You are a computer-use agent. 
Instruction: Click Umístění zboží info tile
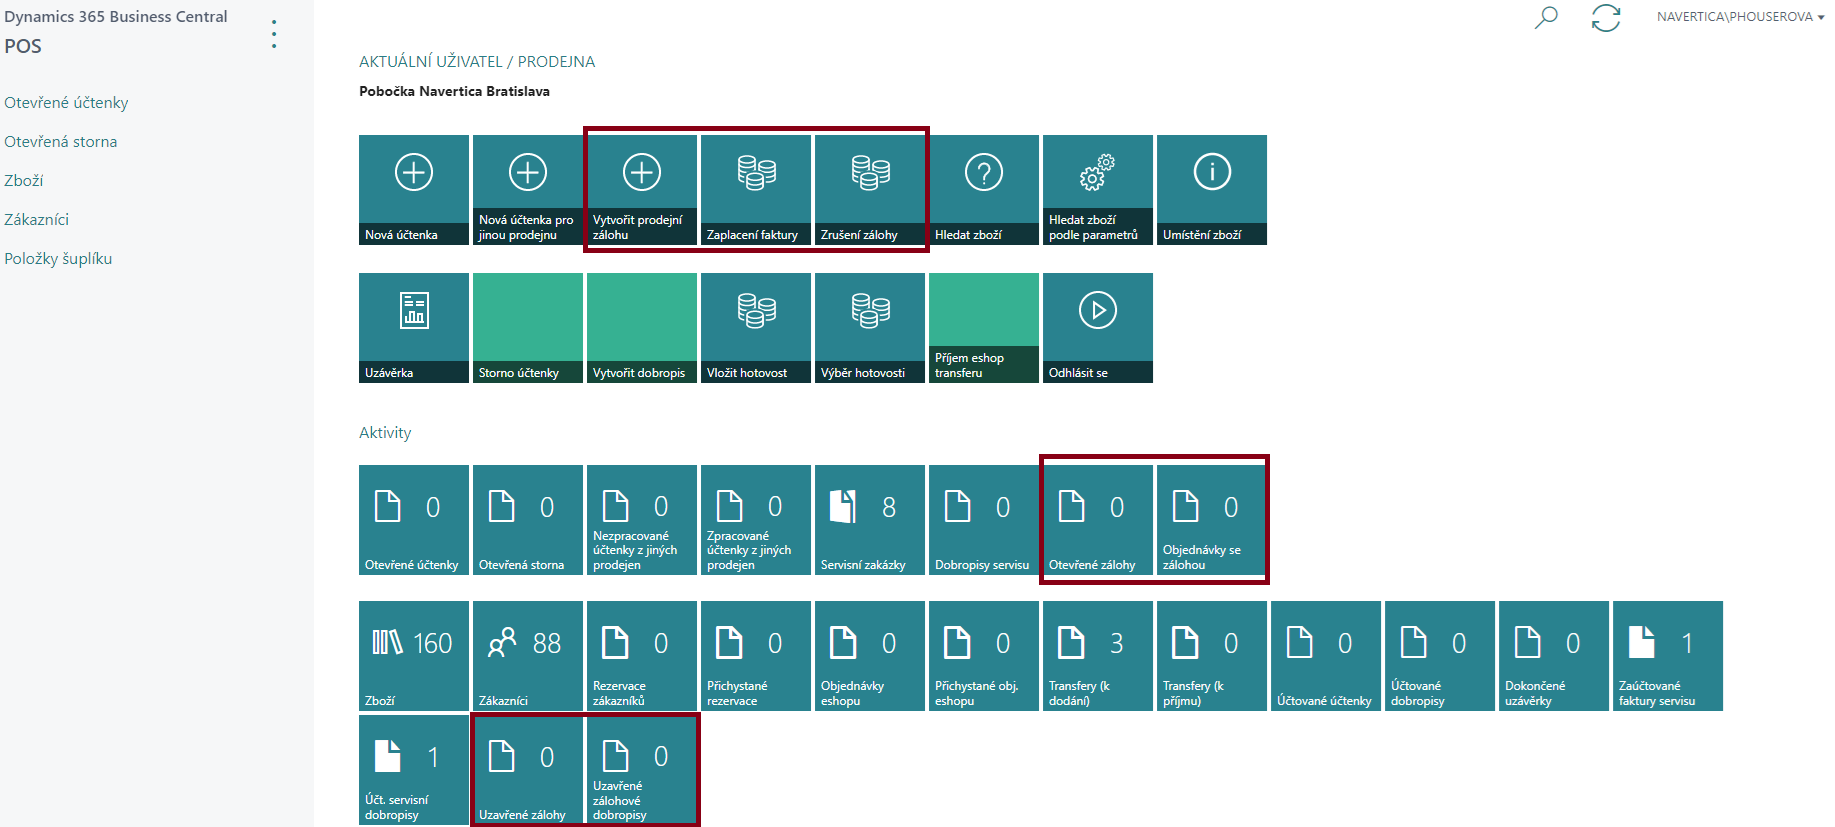(1212, 189)
